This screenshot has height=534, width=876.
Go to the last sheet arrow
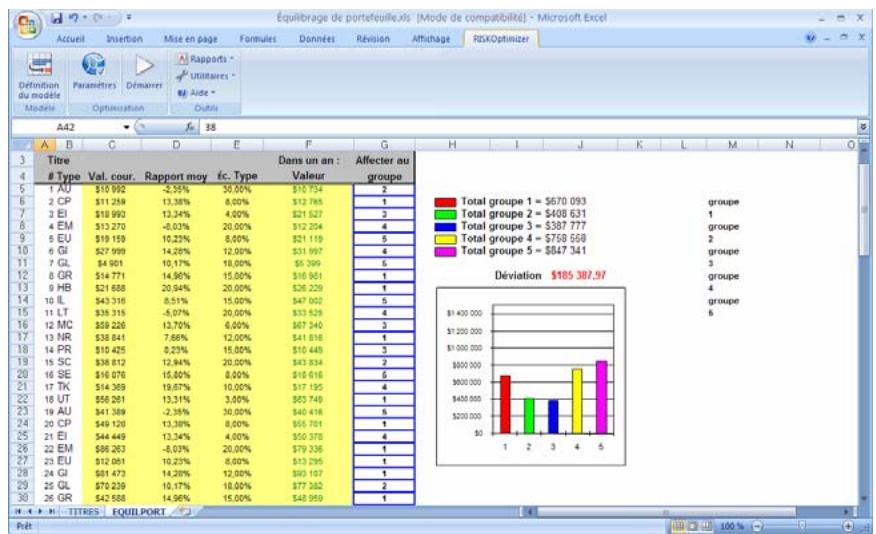[52, 512]
